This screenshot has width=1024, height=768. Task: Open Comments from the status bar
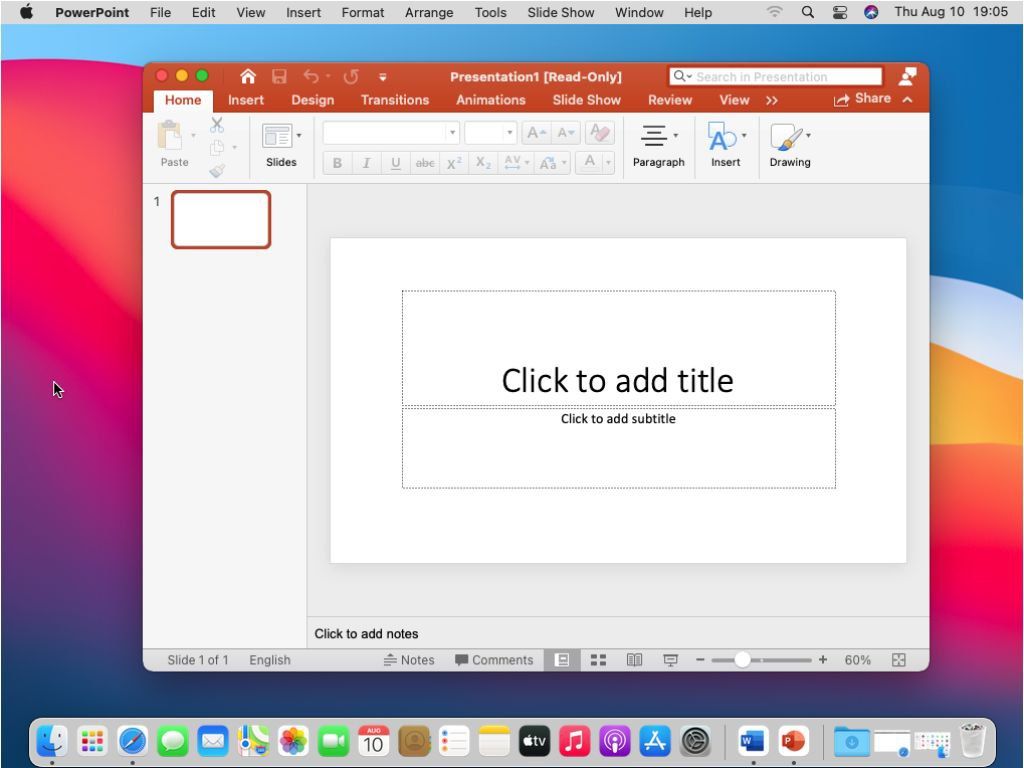(x=494, y=660)
